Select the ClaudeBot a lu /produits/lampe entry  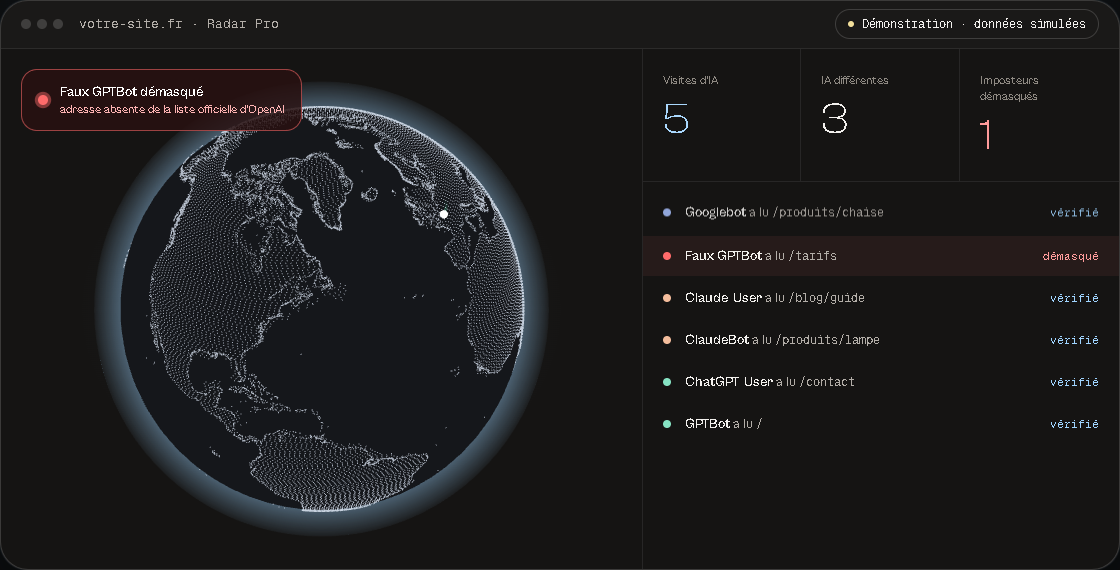click(881, 340)
